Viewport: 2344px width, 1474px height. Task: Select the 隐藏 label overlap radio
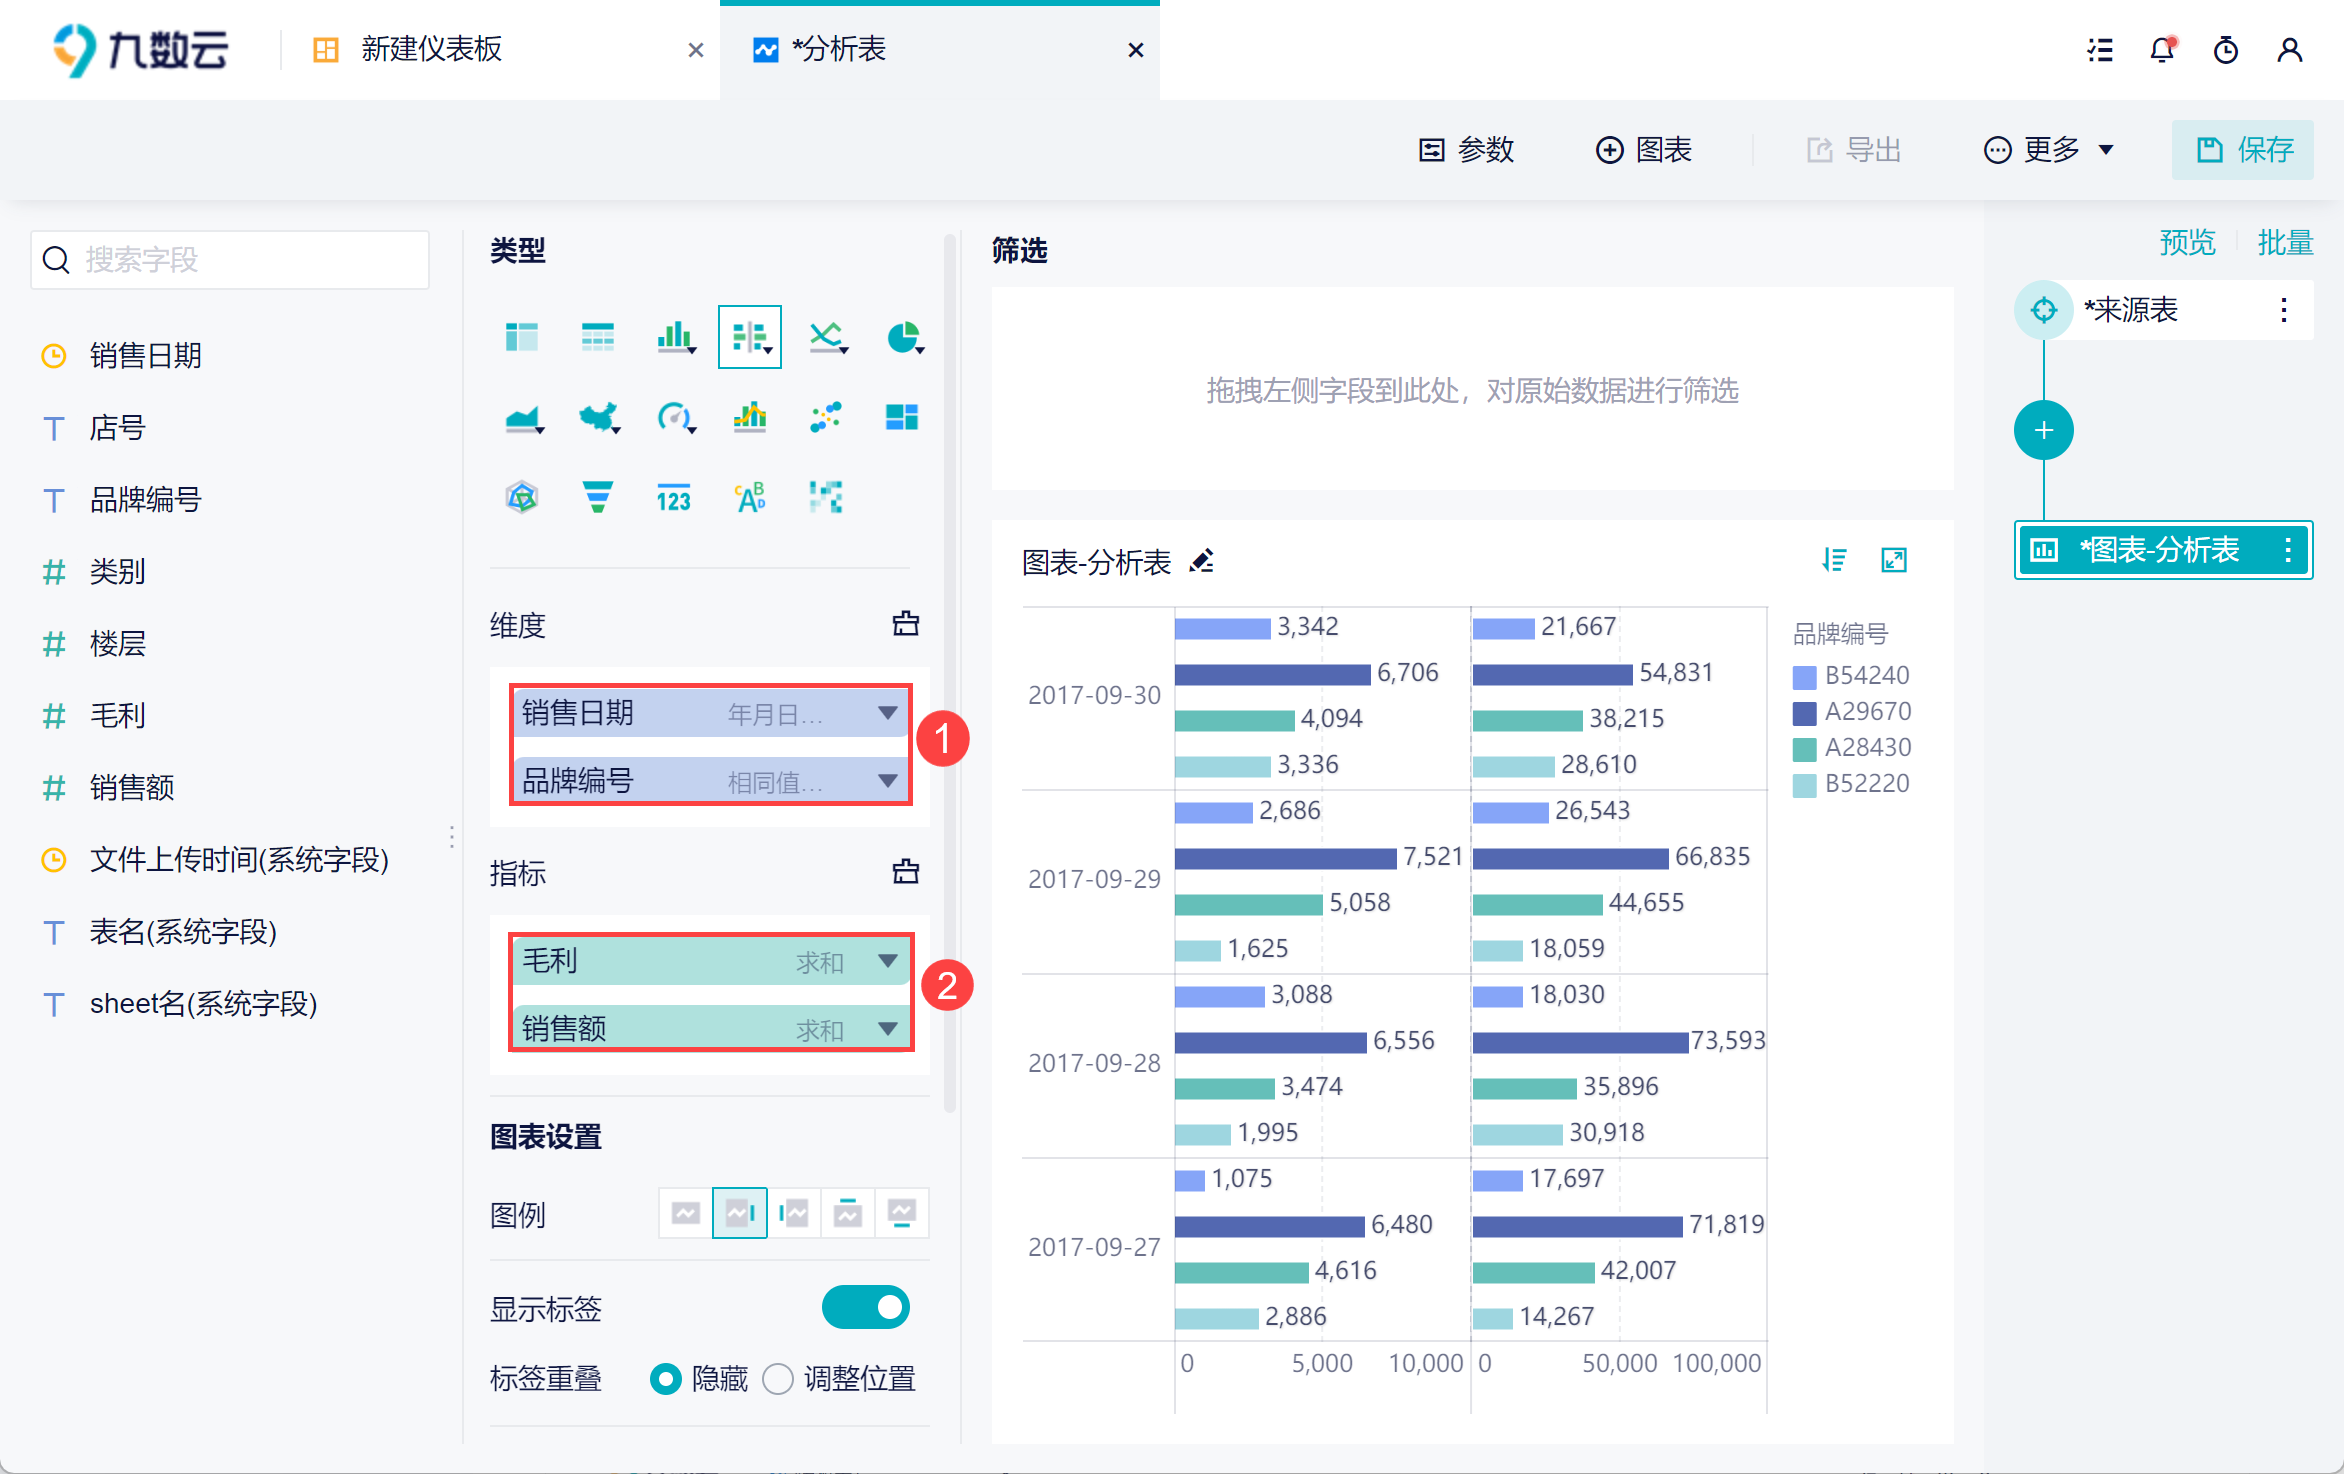pos(665,1380)
